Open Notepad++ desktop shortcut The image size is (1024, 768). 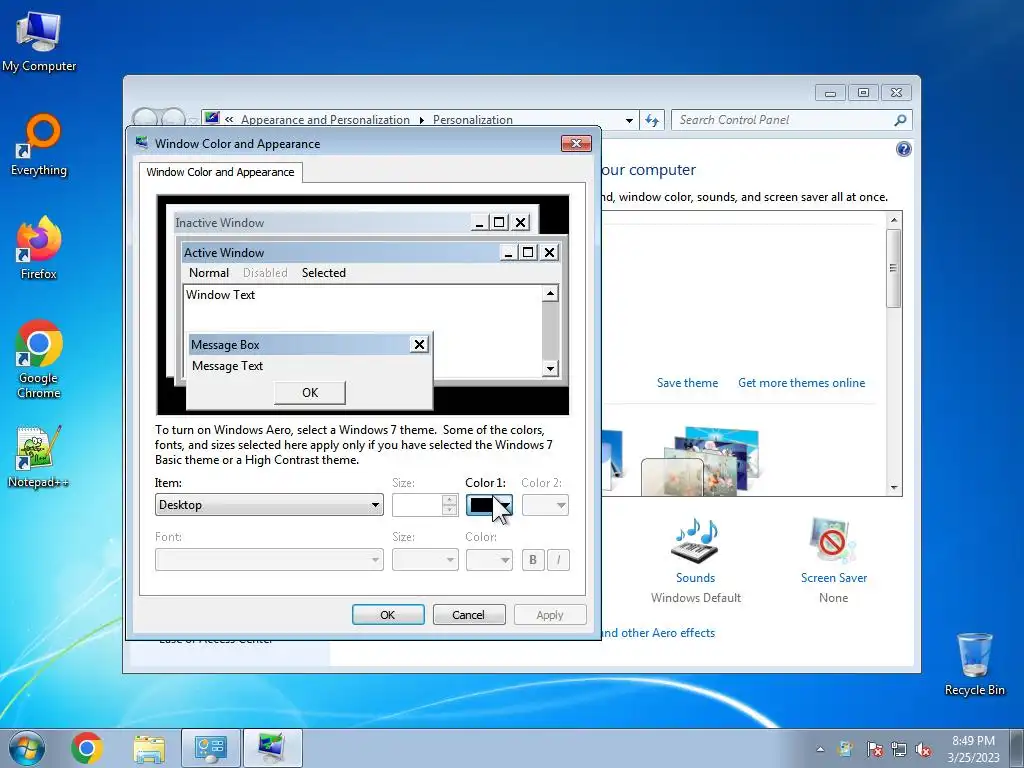[x=39, y=456]
